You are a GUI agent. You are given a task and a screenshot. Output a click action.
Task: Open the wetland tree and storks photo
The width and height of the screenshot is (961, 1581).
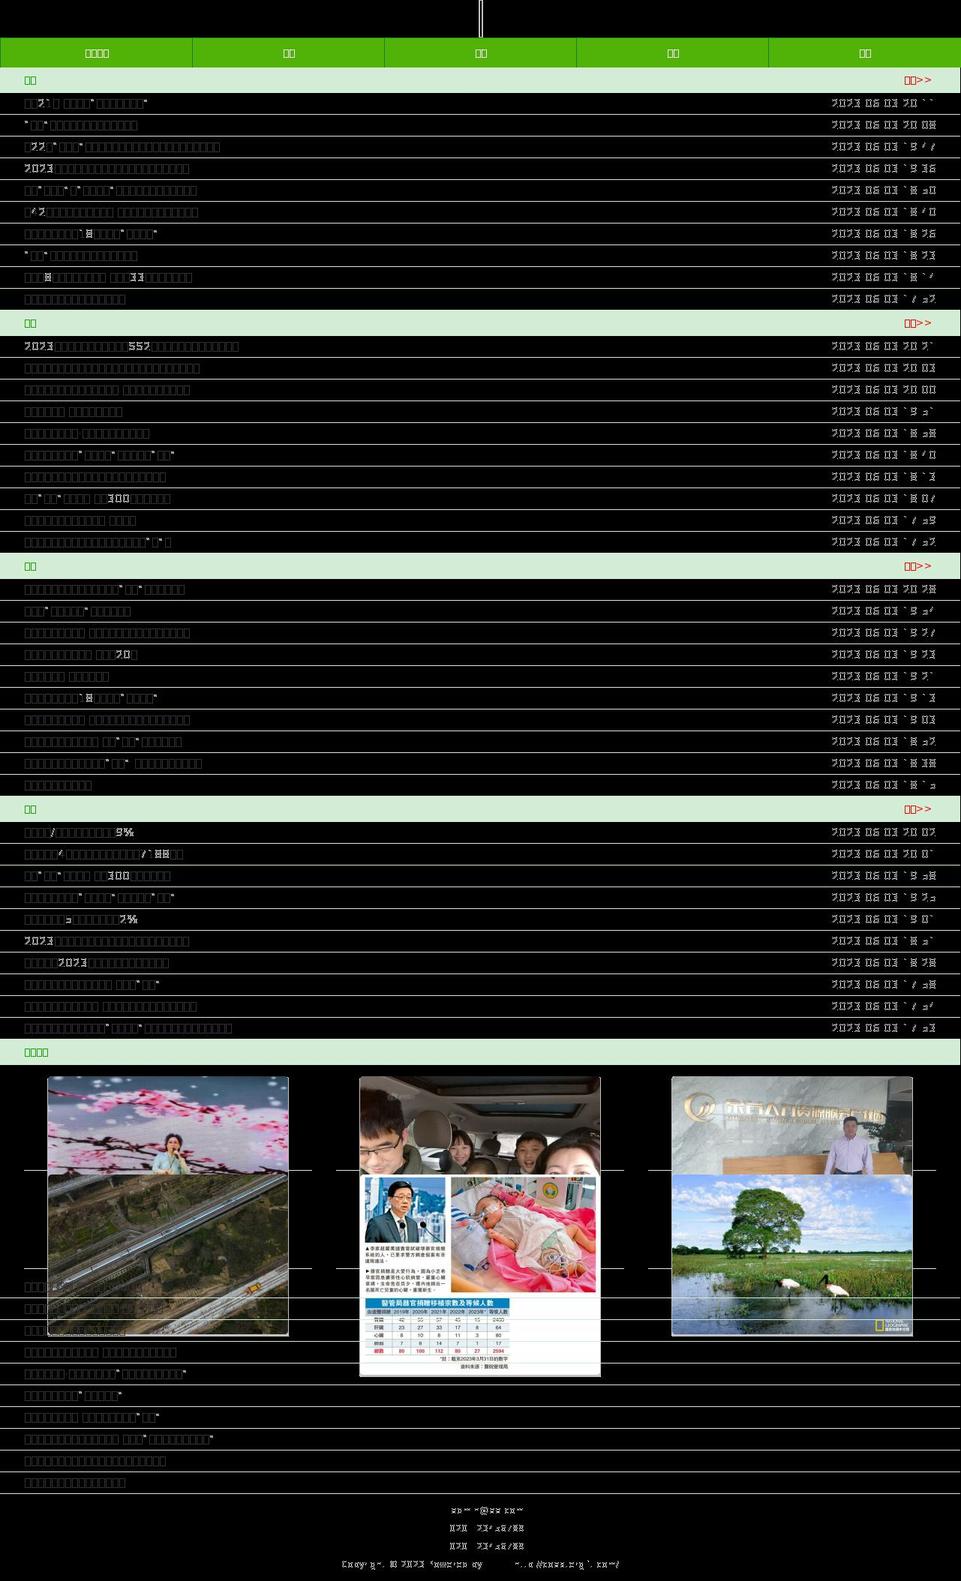point(792,1254)
